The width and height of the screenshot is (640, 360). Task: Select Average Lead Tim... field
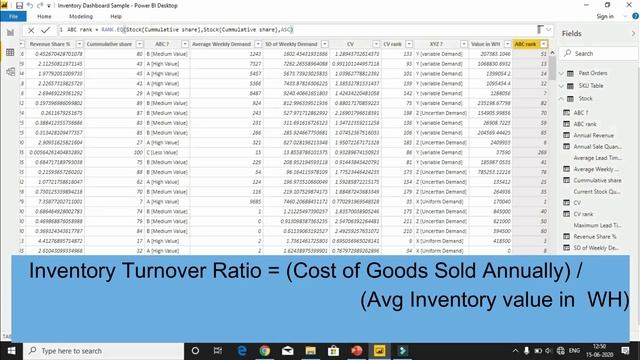[598, 158]
